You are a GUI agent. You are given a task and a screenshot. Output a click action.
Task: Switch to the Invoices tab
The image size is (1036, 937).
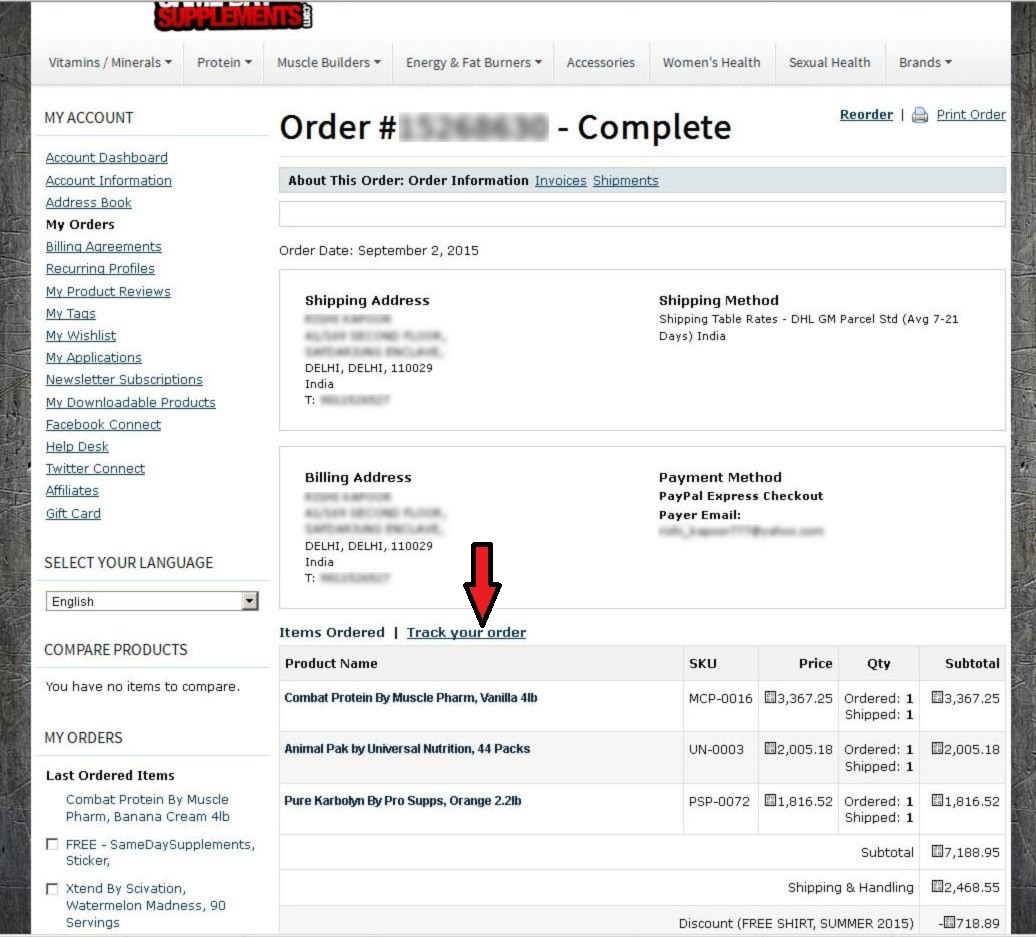click(560, 180)
